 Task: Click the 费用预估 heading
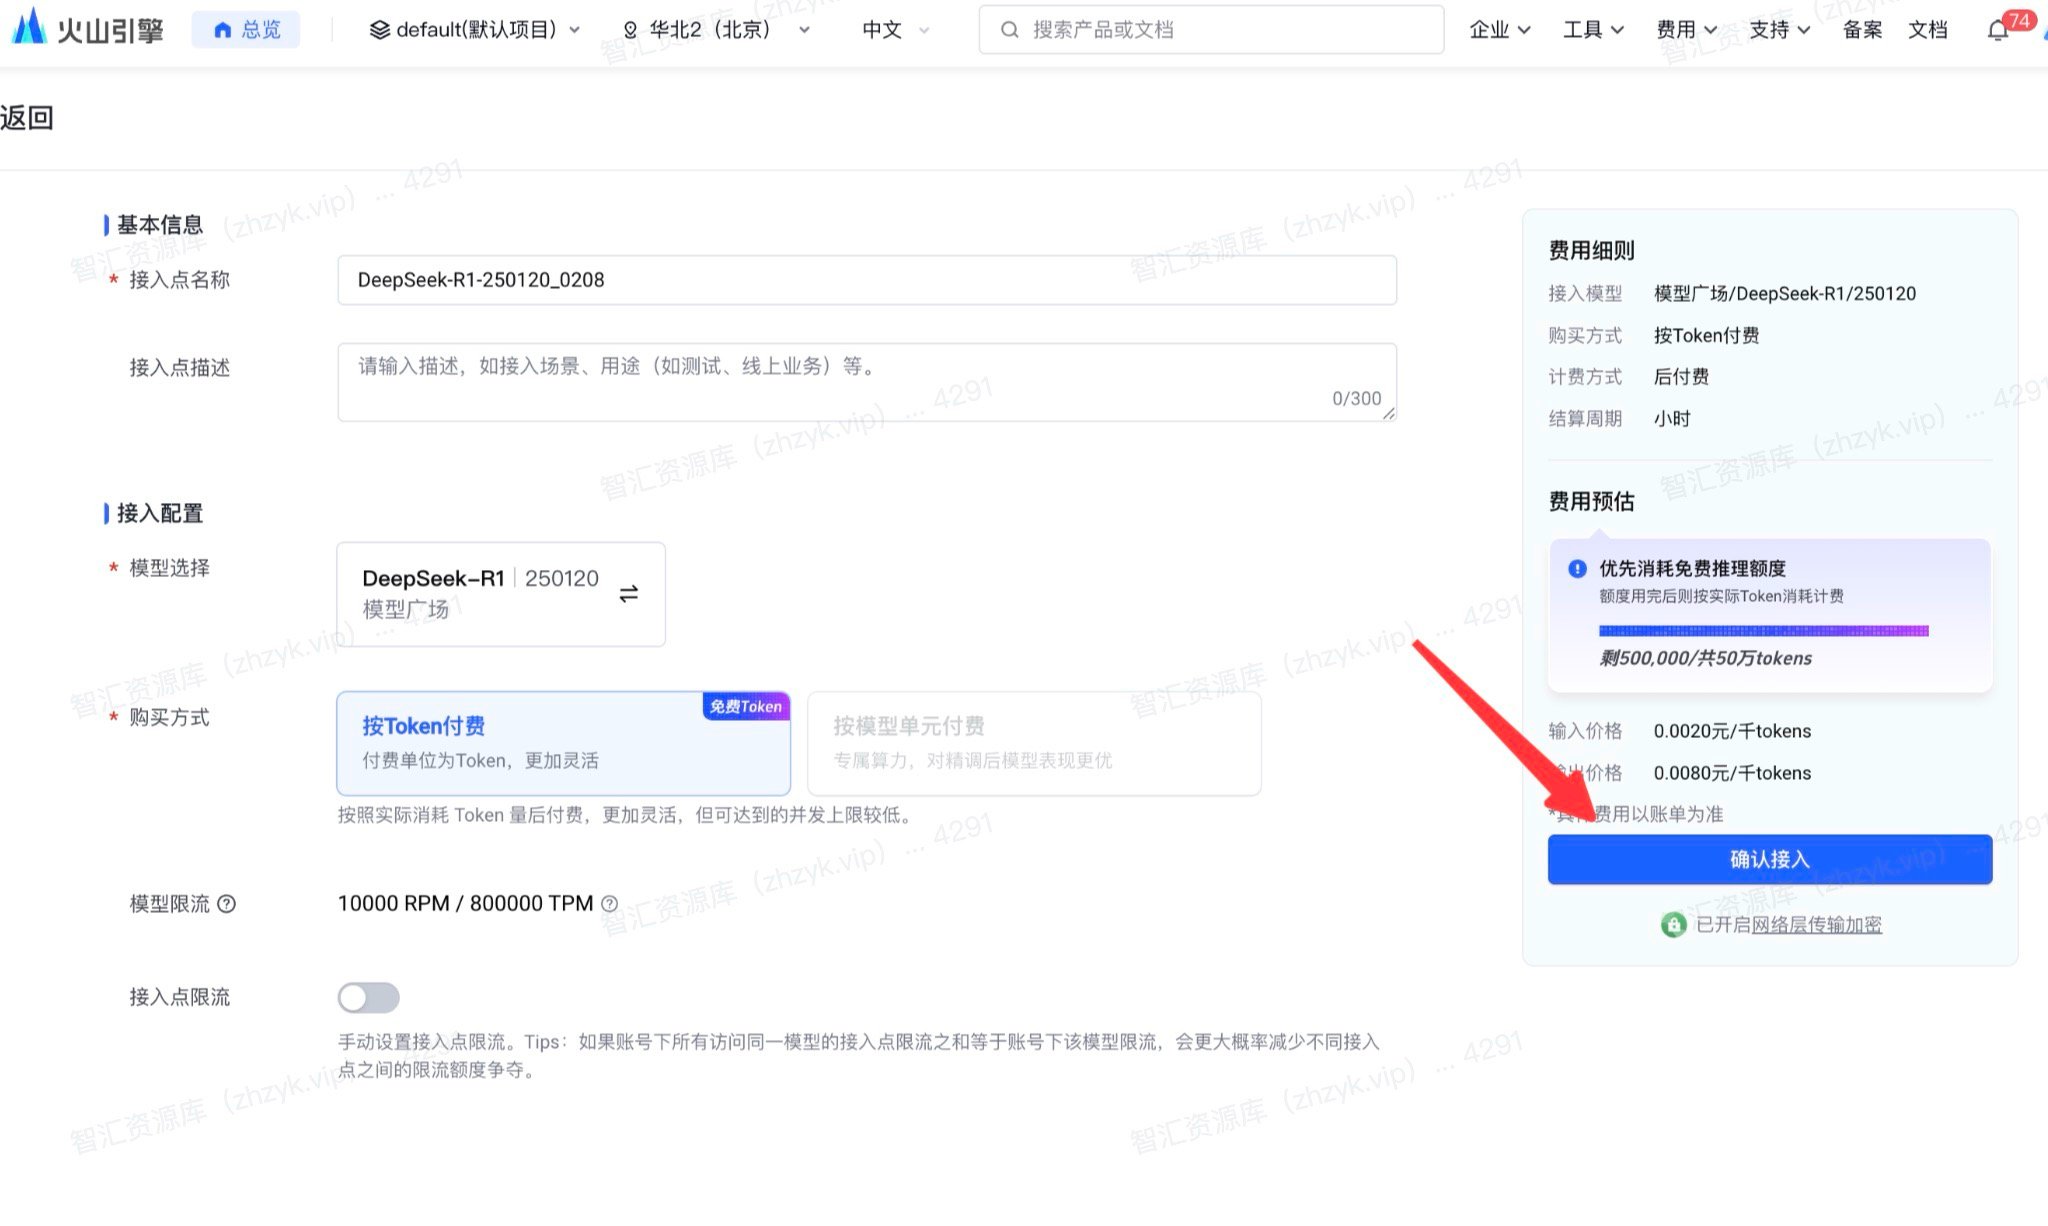coord(1591,502)
